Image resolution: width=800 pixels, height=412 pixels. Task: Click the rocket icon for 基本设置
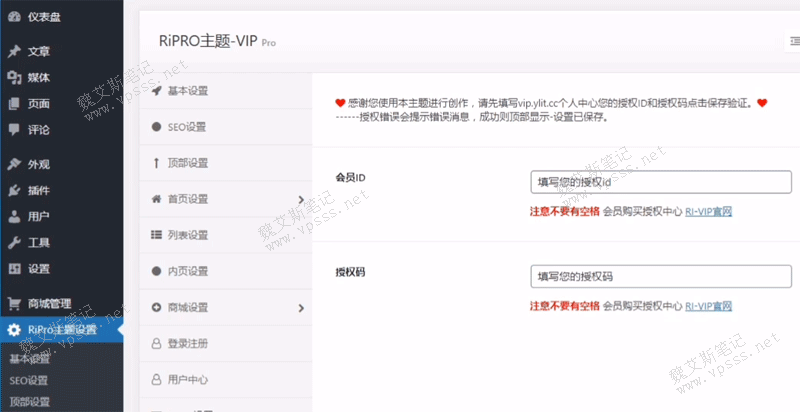[157, 91]
